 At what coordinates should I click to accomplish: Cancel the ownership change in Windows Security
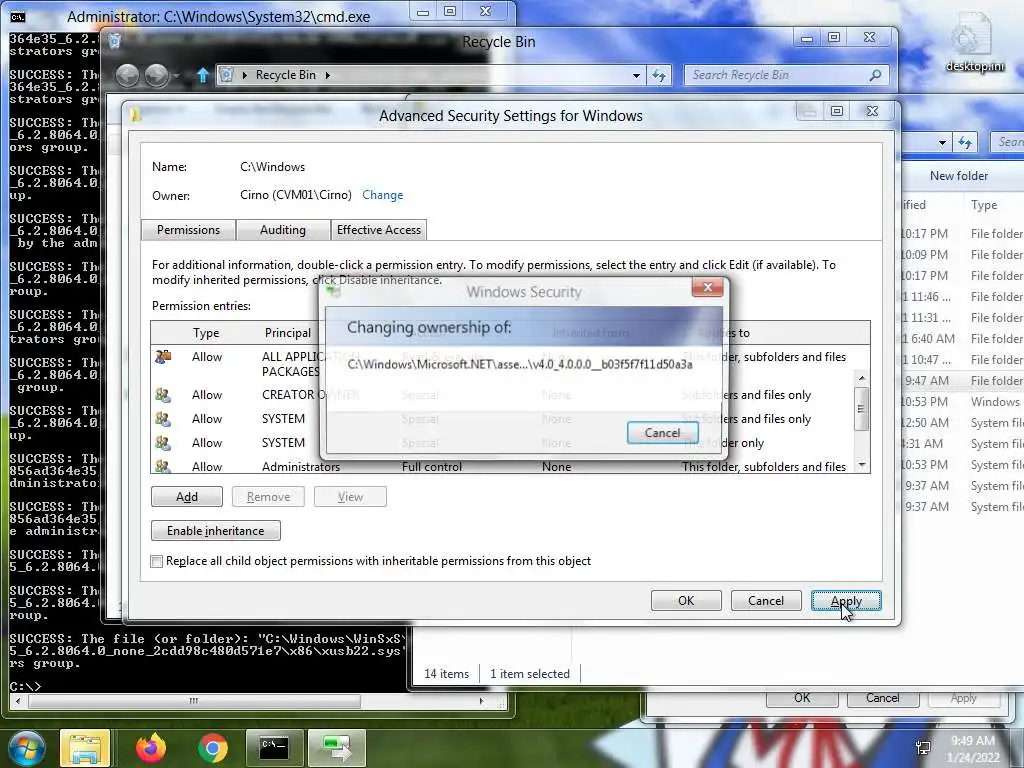(x=662, y=433)
